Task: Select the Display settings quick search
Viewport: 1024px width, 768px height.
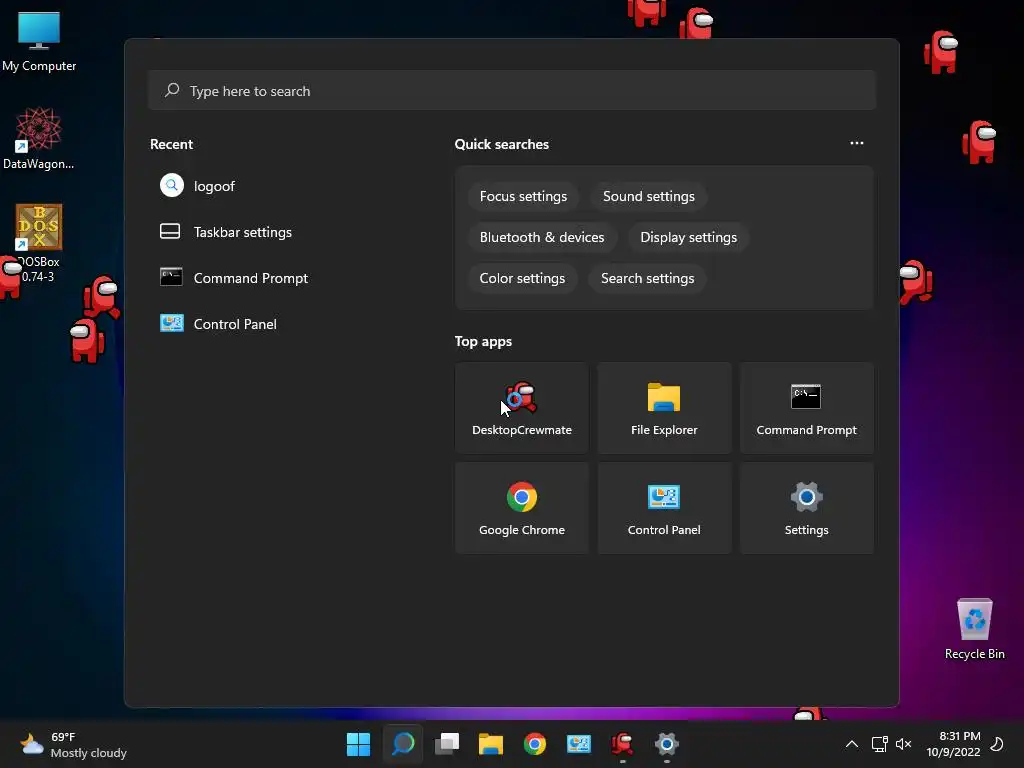Action: point(688,238)
